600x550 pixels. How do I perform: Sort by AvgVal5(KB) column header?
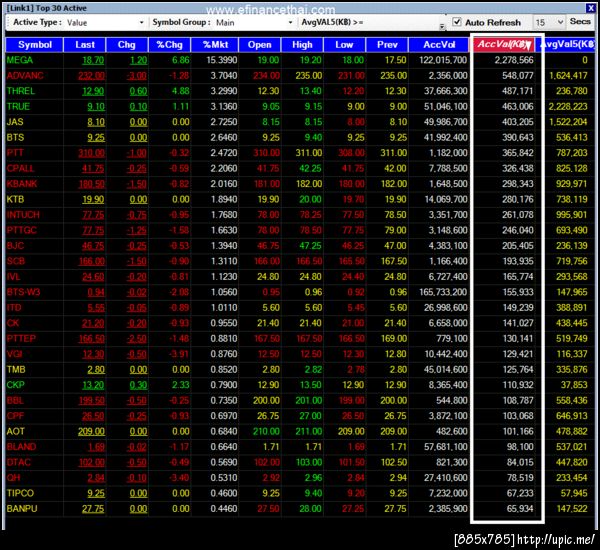[x=567, y=45]
